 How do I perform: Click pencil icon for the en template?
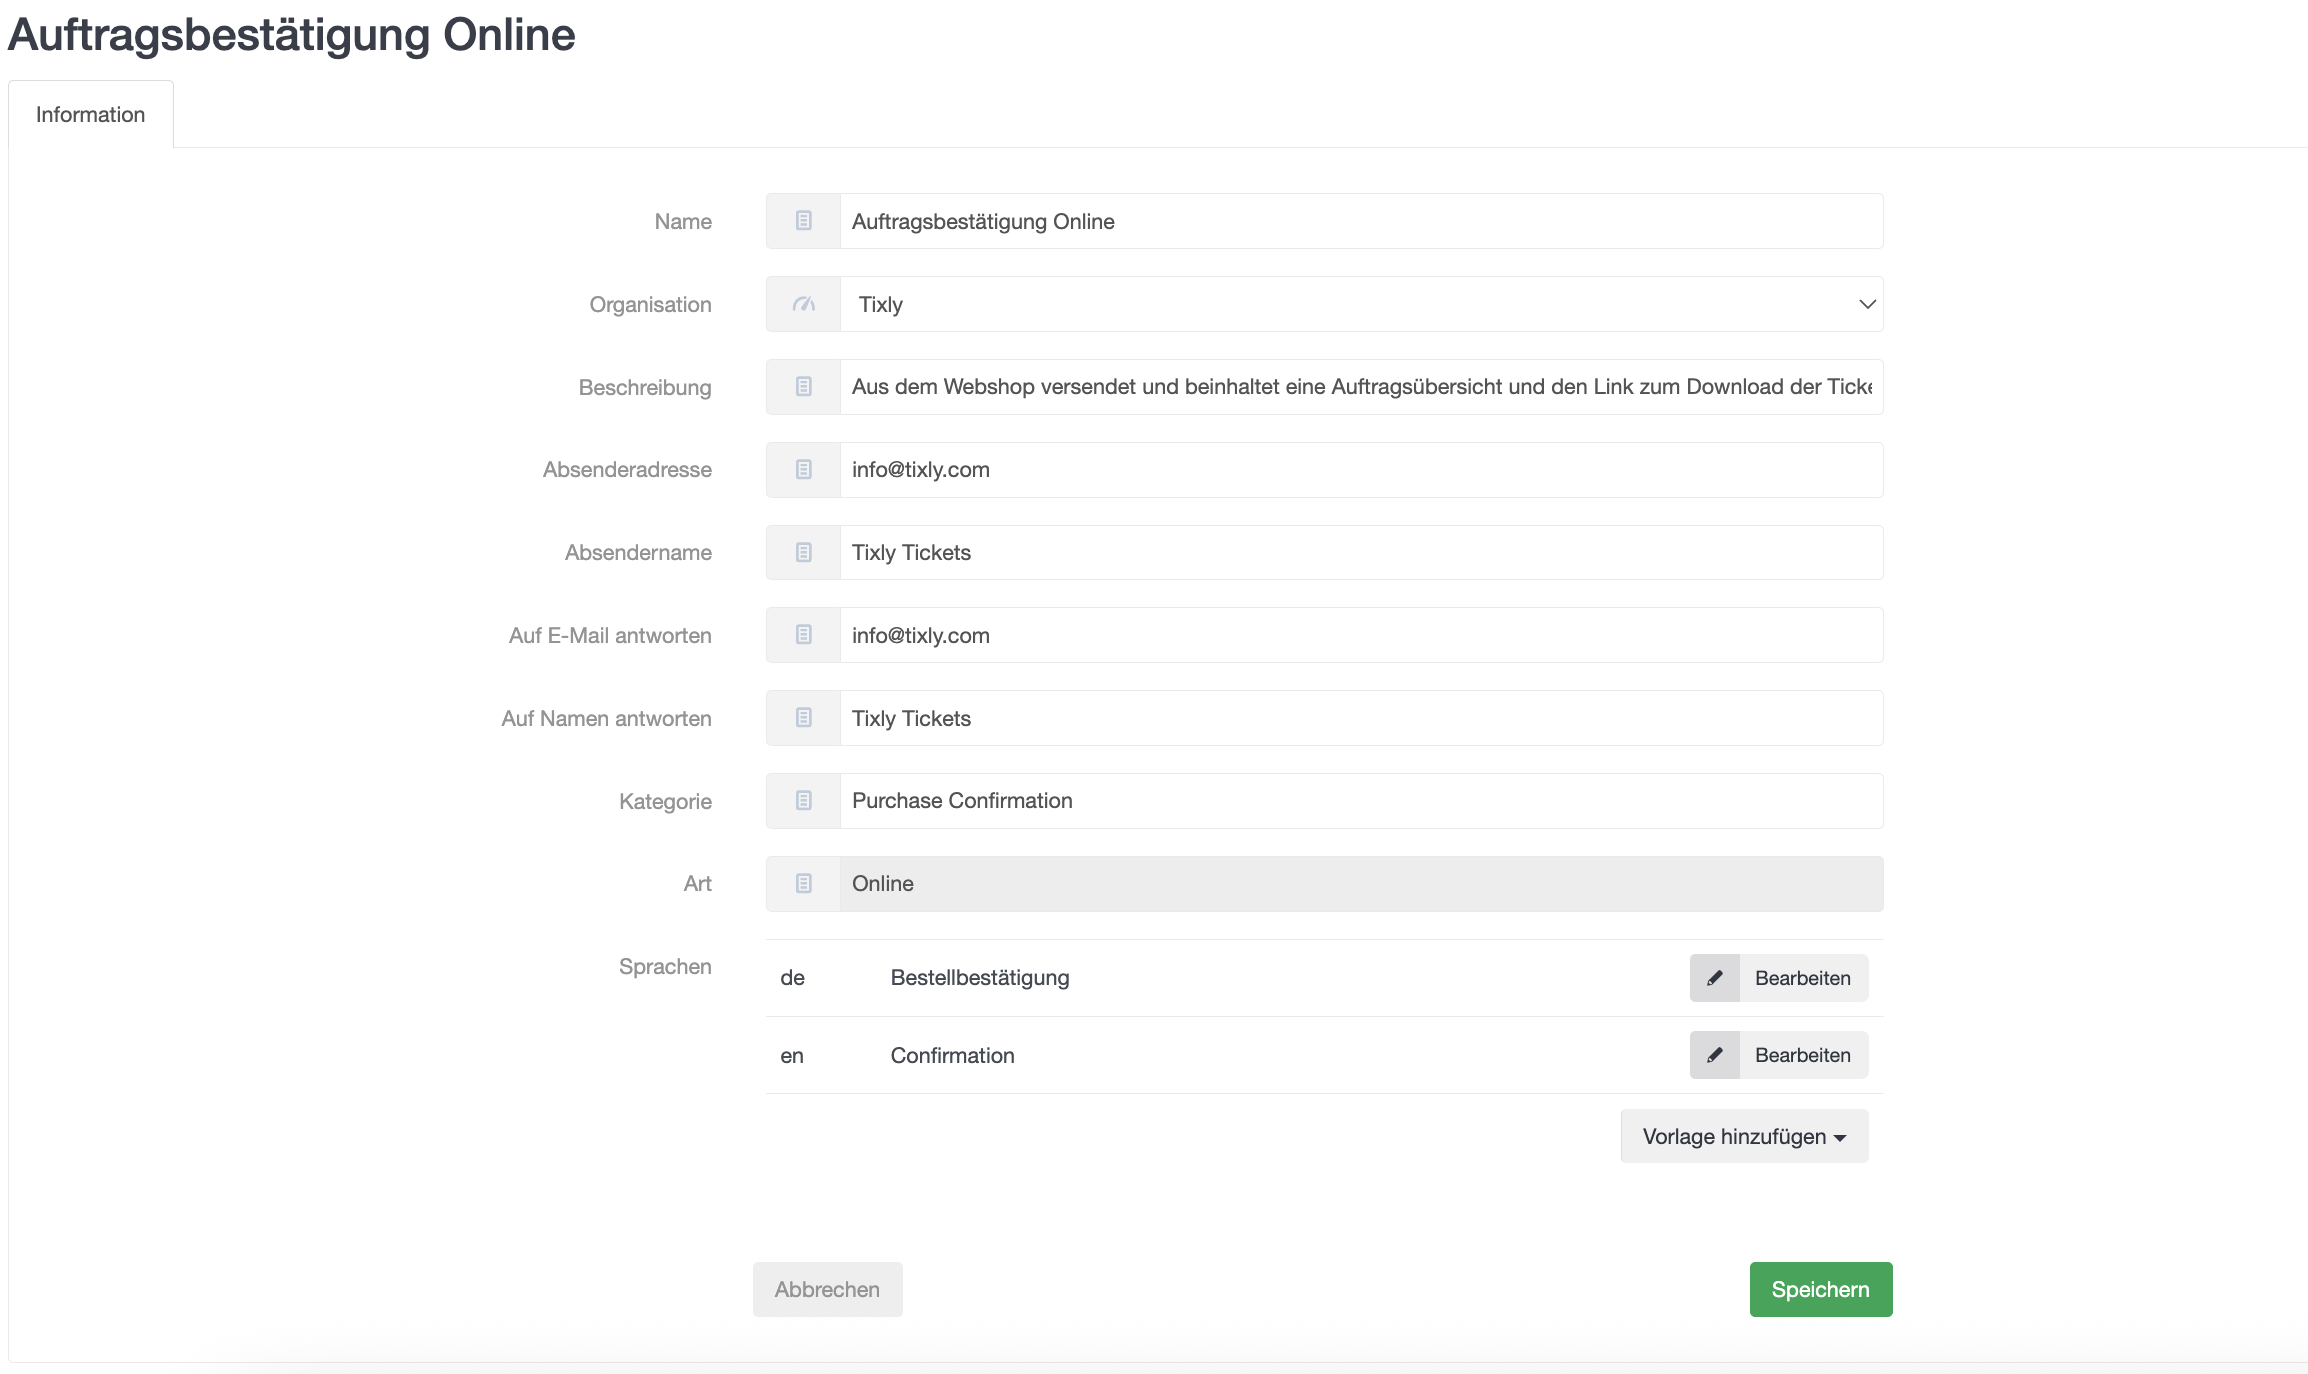[x=1715, y=1055]
